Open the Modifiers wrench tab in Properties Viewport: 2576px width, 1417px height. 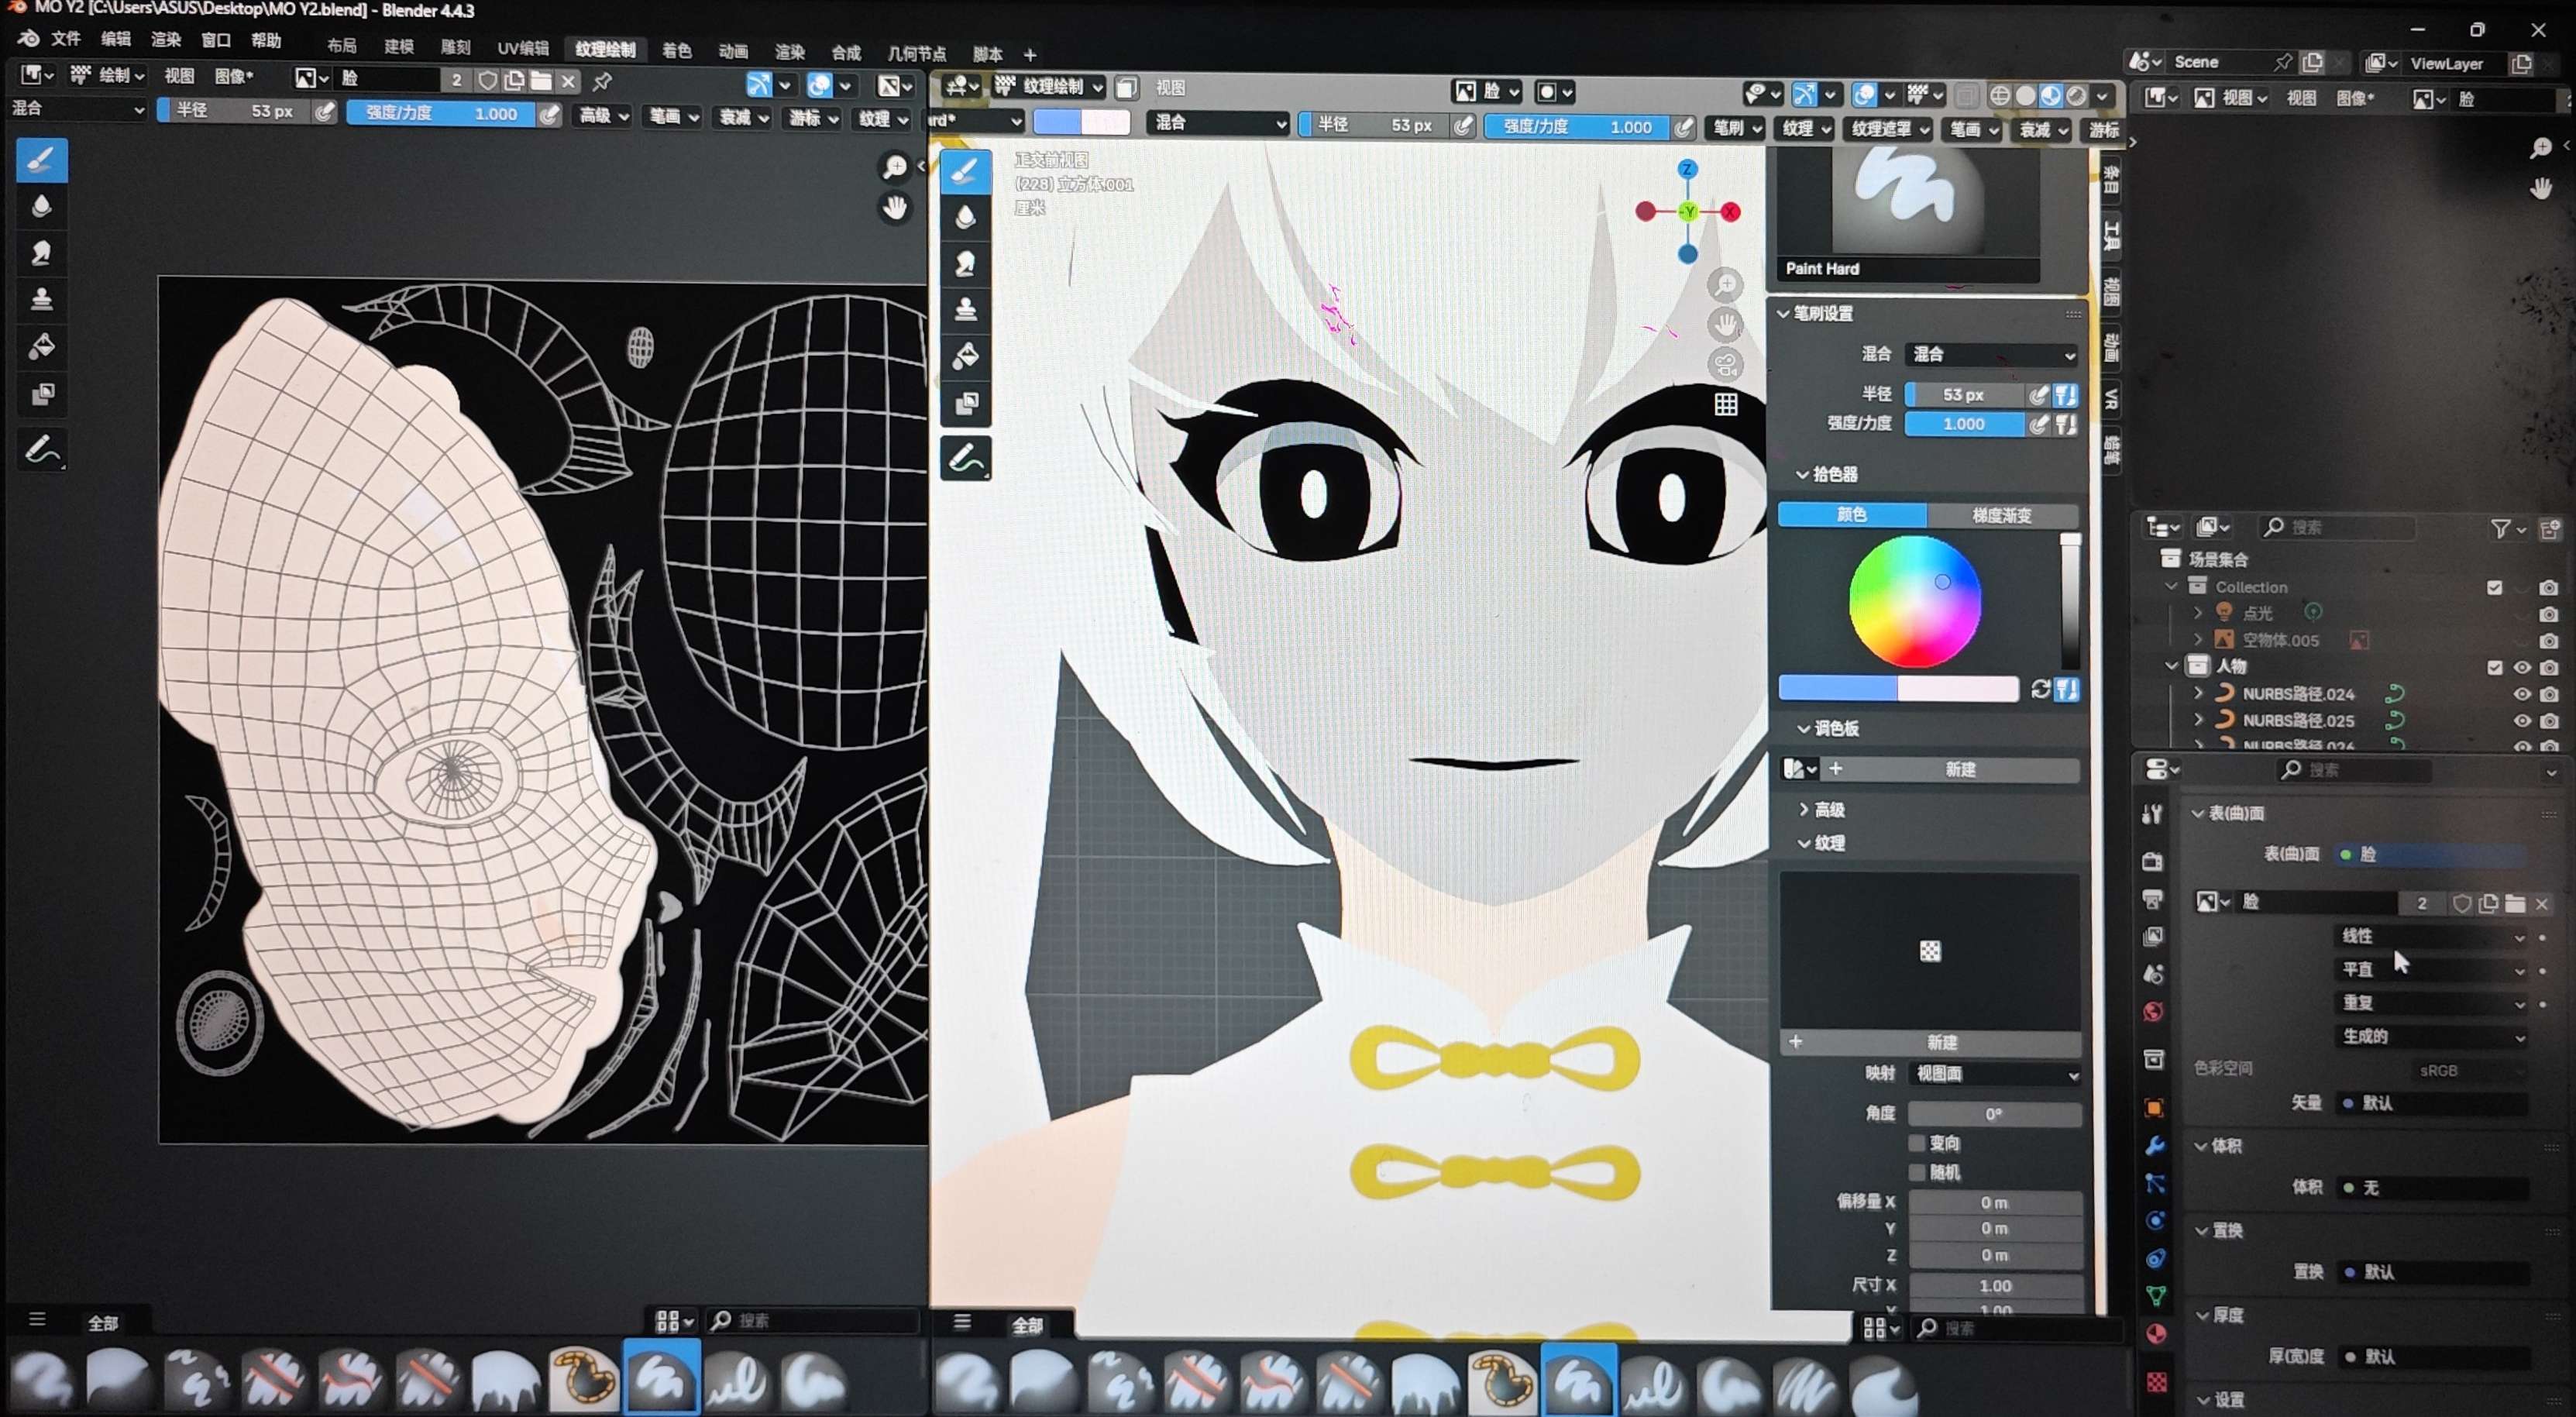[x=2154, y=1146]
